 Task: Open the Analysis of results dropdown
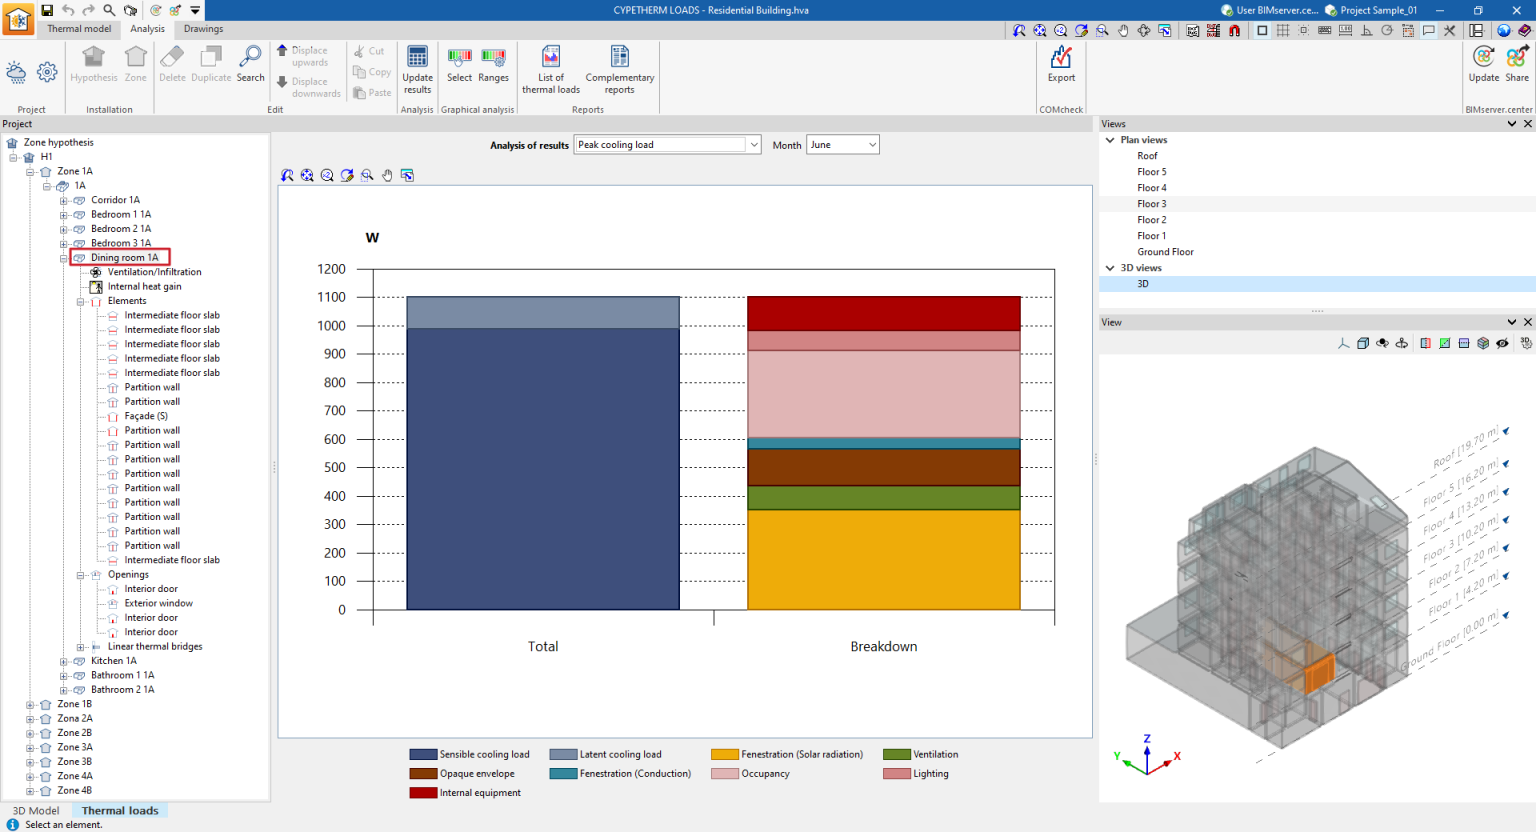click(753, 144)
